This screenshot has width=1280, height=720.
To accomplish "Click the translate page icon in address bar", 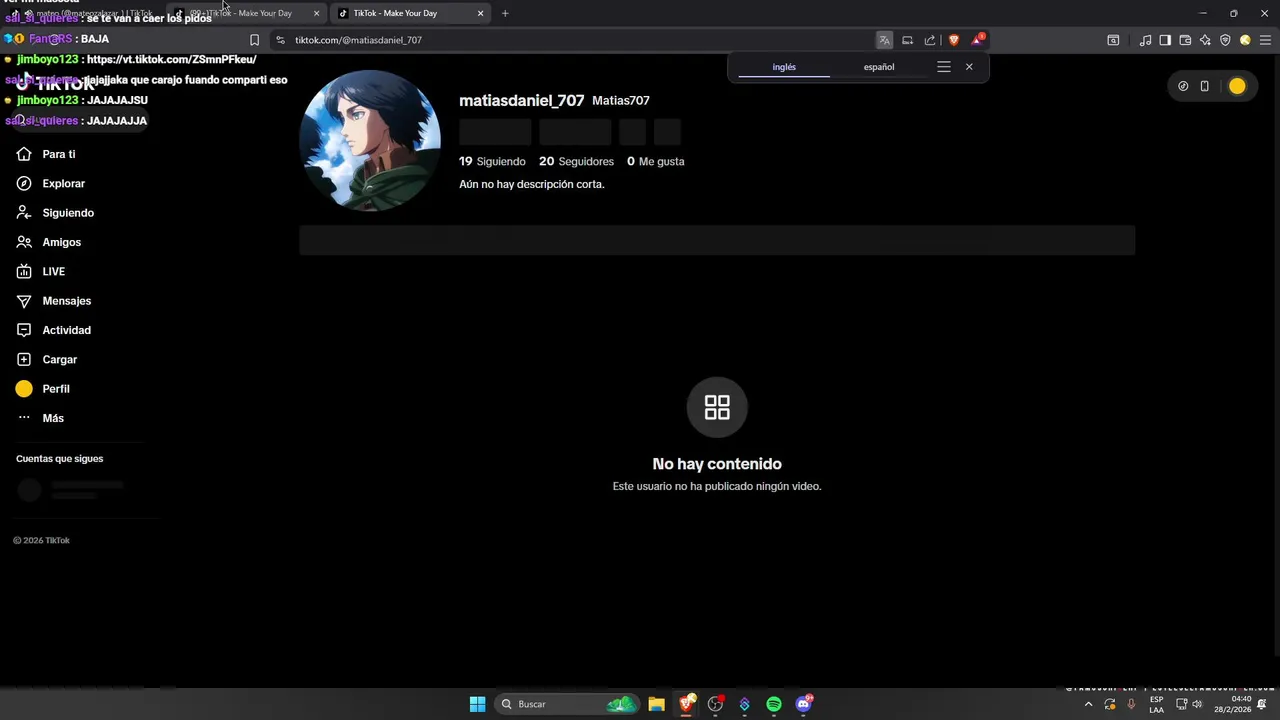I will pyautogui.click(x=884, y=40).
